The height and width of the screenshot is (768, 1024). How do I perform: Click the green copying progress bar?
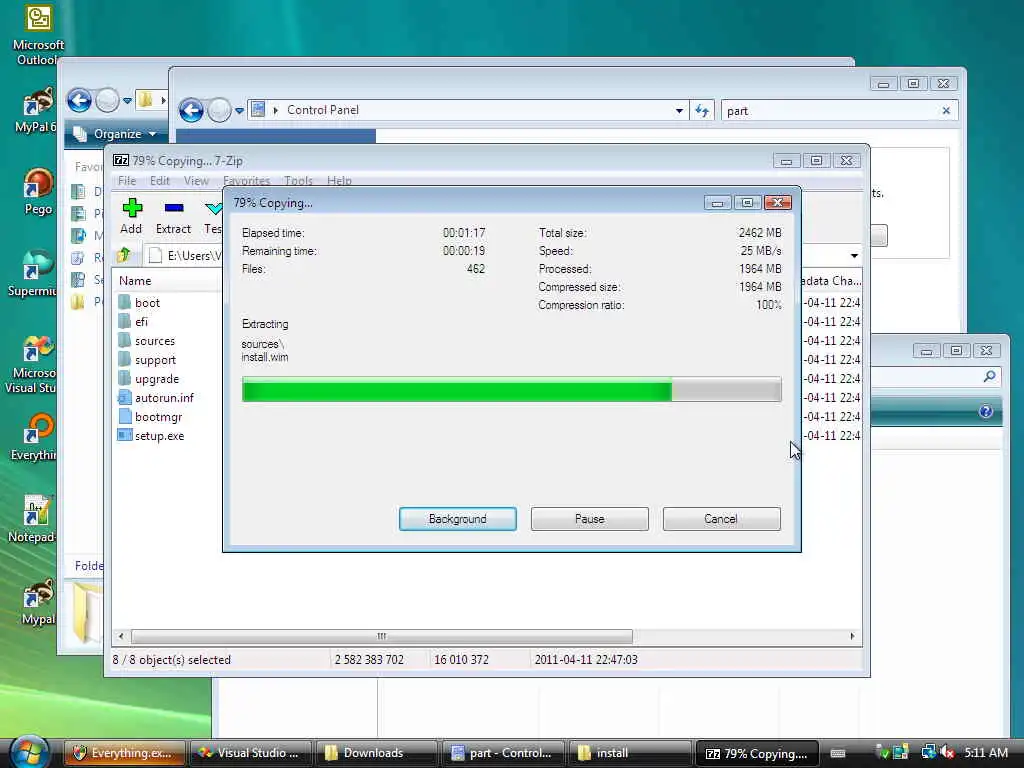tap(512, 390)
